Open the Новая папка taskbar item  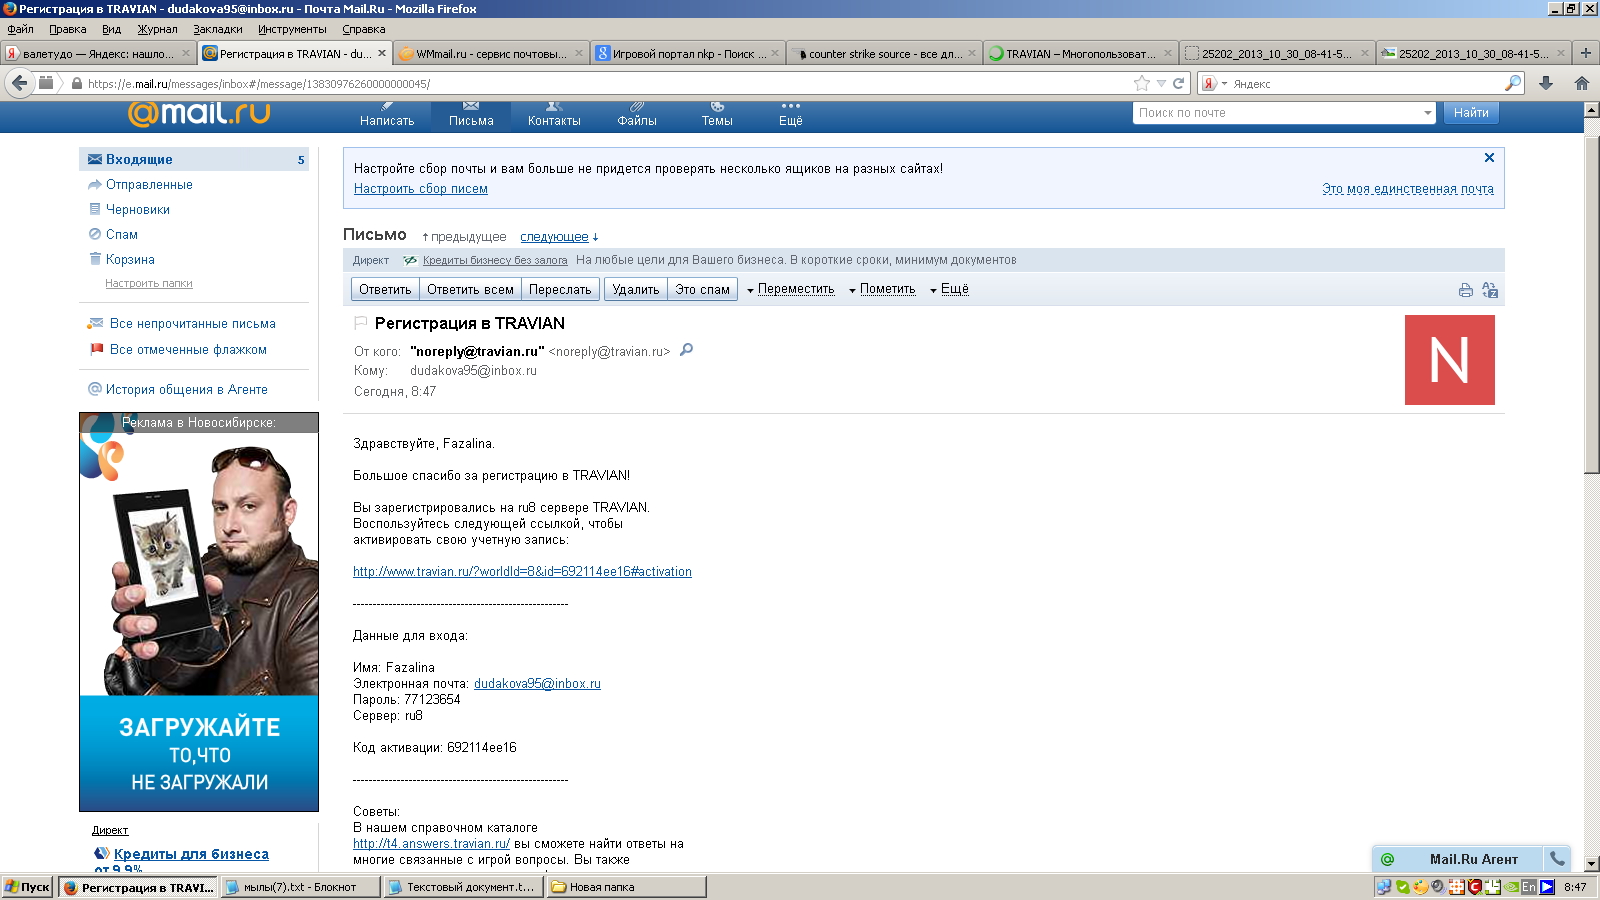627,887
